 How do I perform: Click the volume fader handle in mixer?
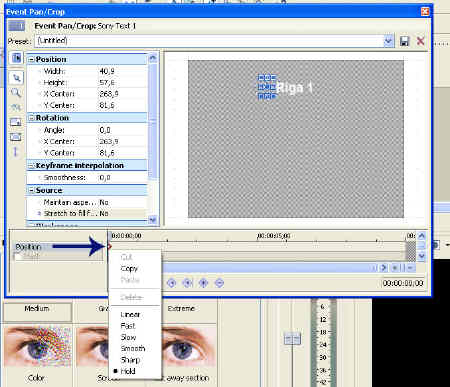pos(292,339)
